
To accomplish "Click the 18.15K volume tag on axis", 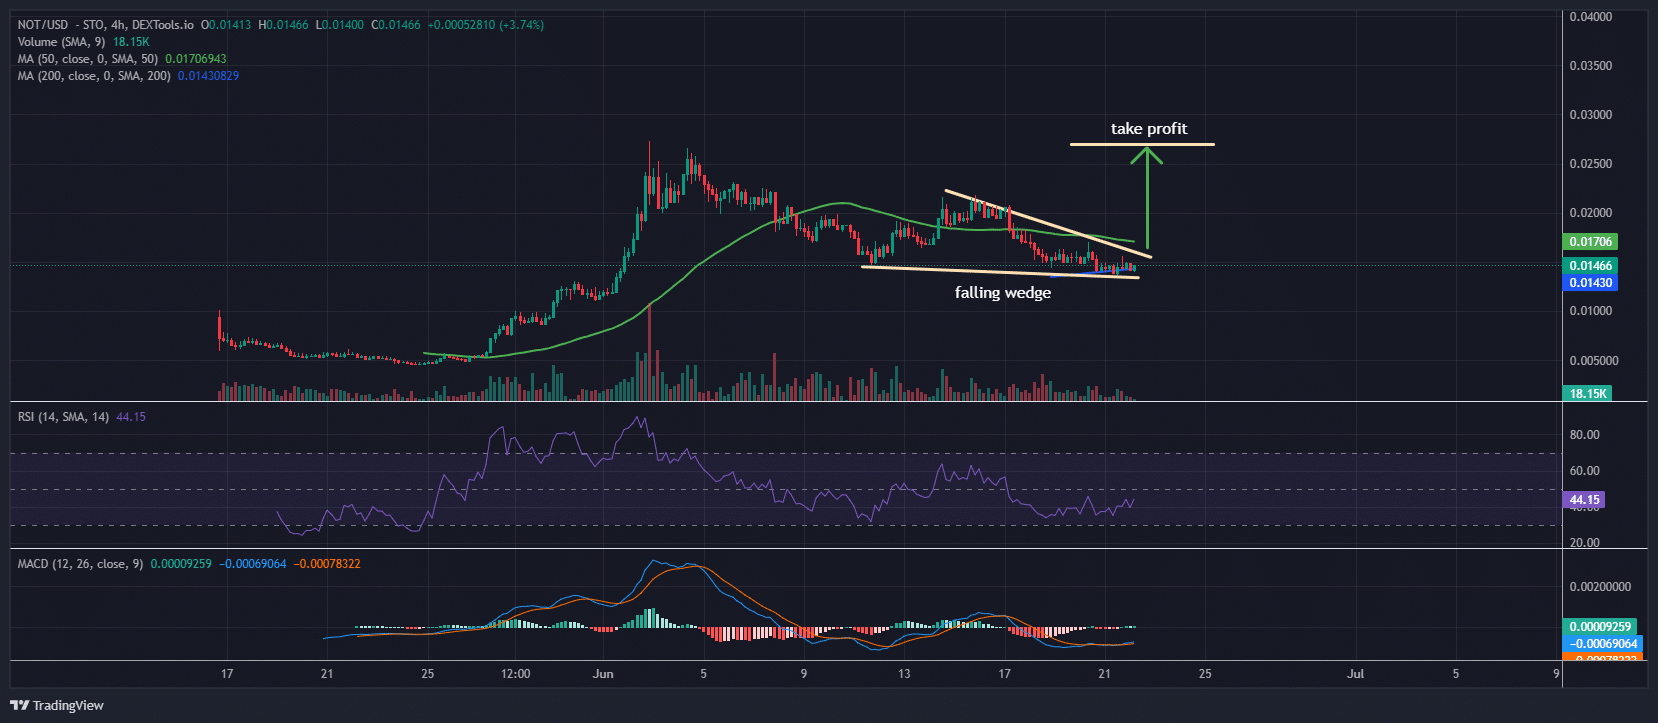I will pyautogui.click(x=1587, y=393).
